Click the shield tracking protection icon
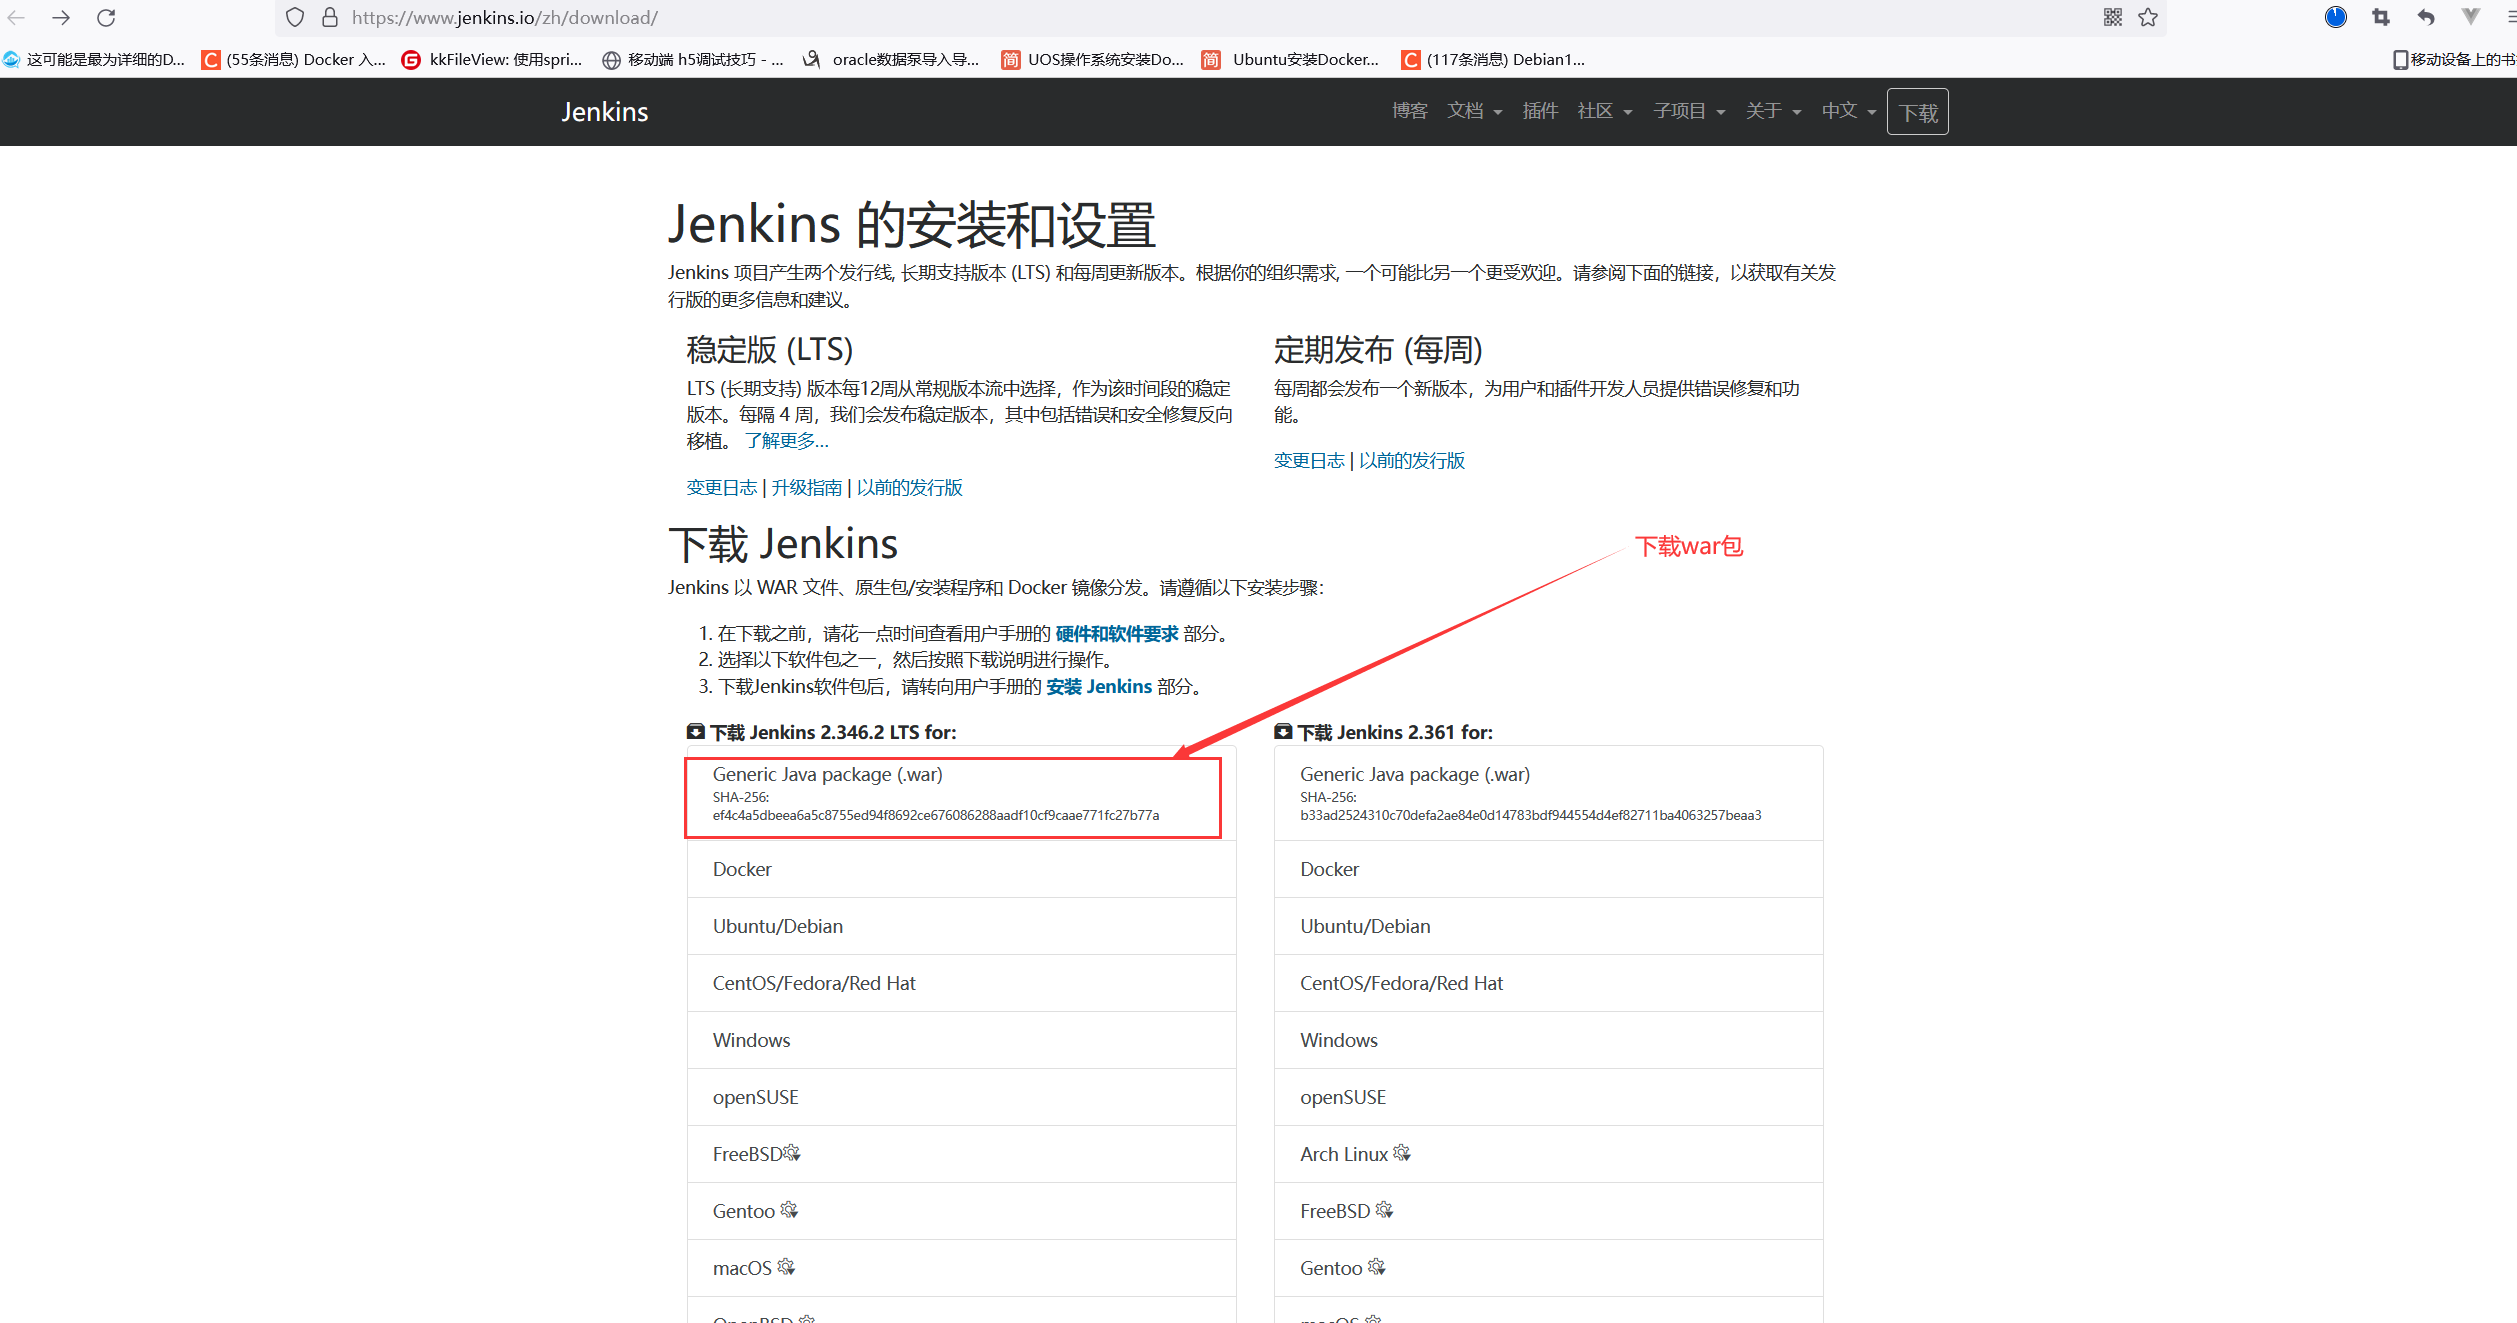 coord(295,18)
